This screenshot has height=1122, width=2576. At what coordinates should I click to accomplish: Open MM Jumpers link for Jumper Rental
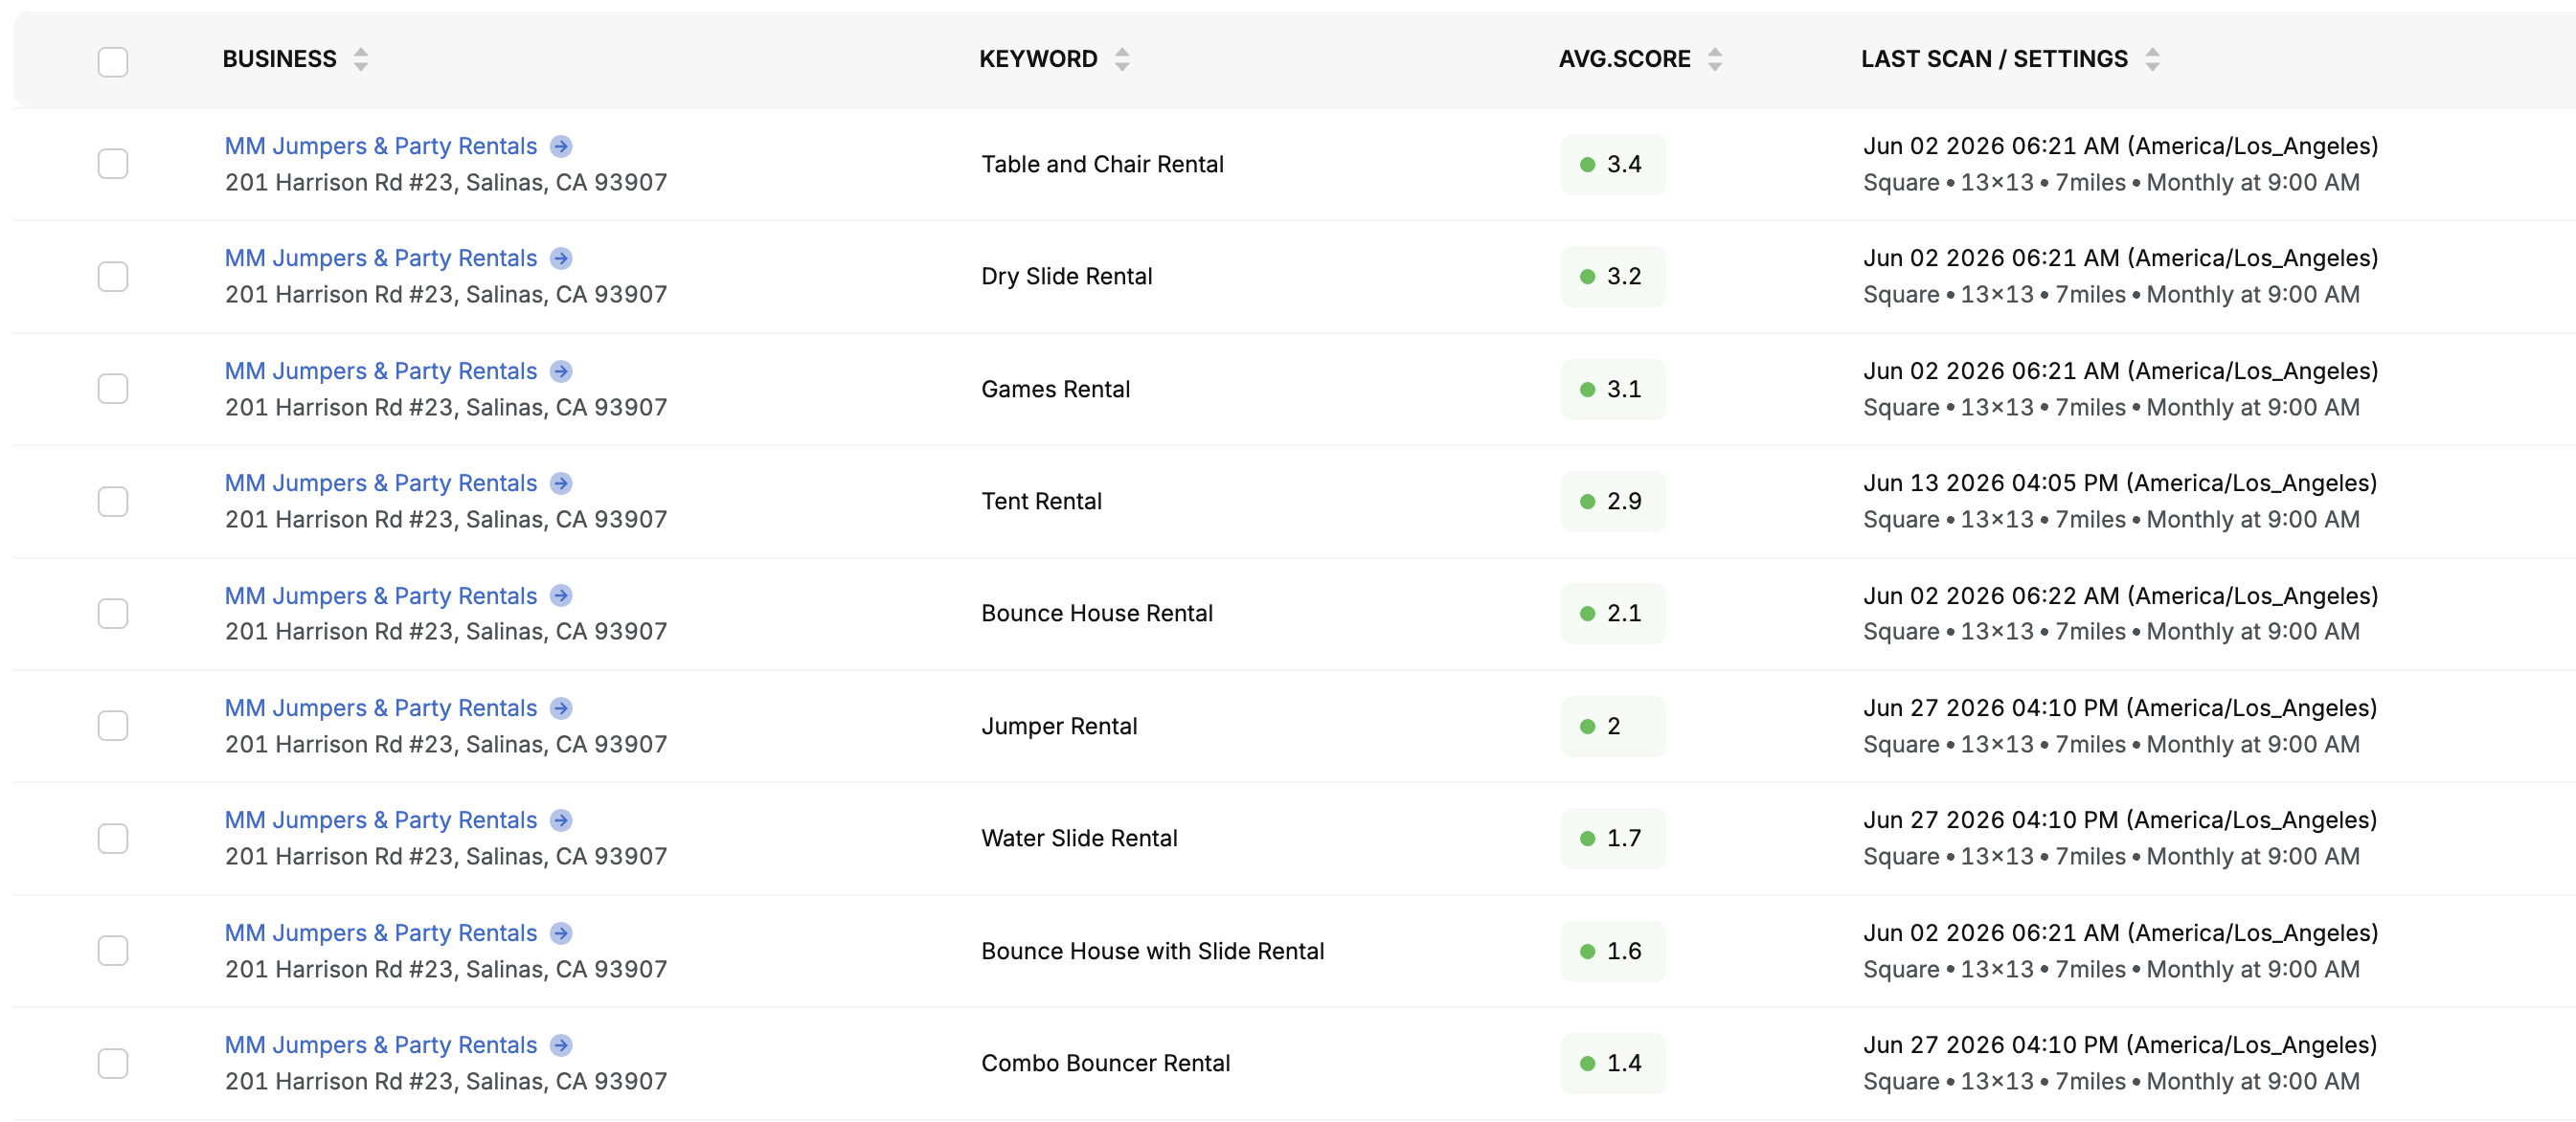(381, 708)
